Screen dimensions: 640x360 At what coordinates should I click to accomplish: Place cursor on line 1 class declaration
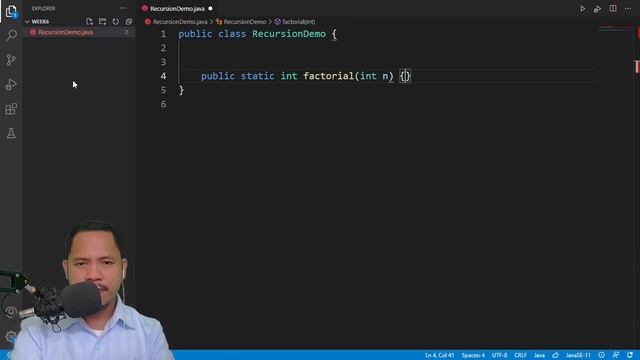click(x=258, y=34)
